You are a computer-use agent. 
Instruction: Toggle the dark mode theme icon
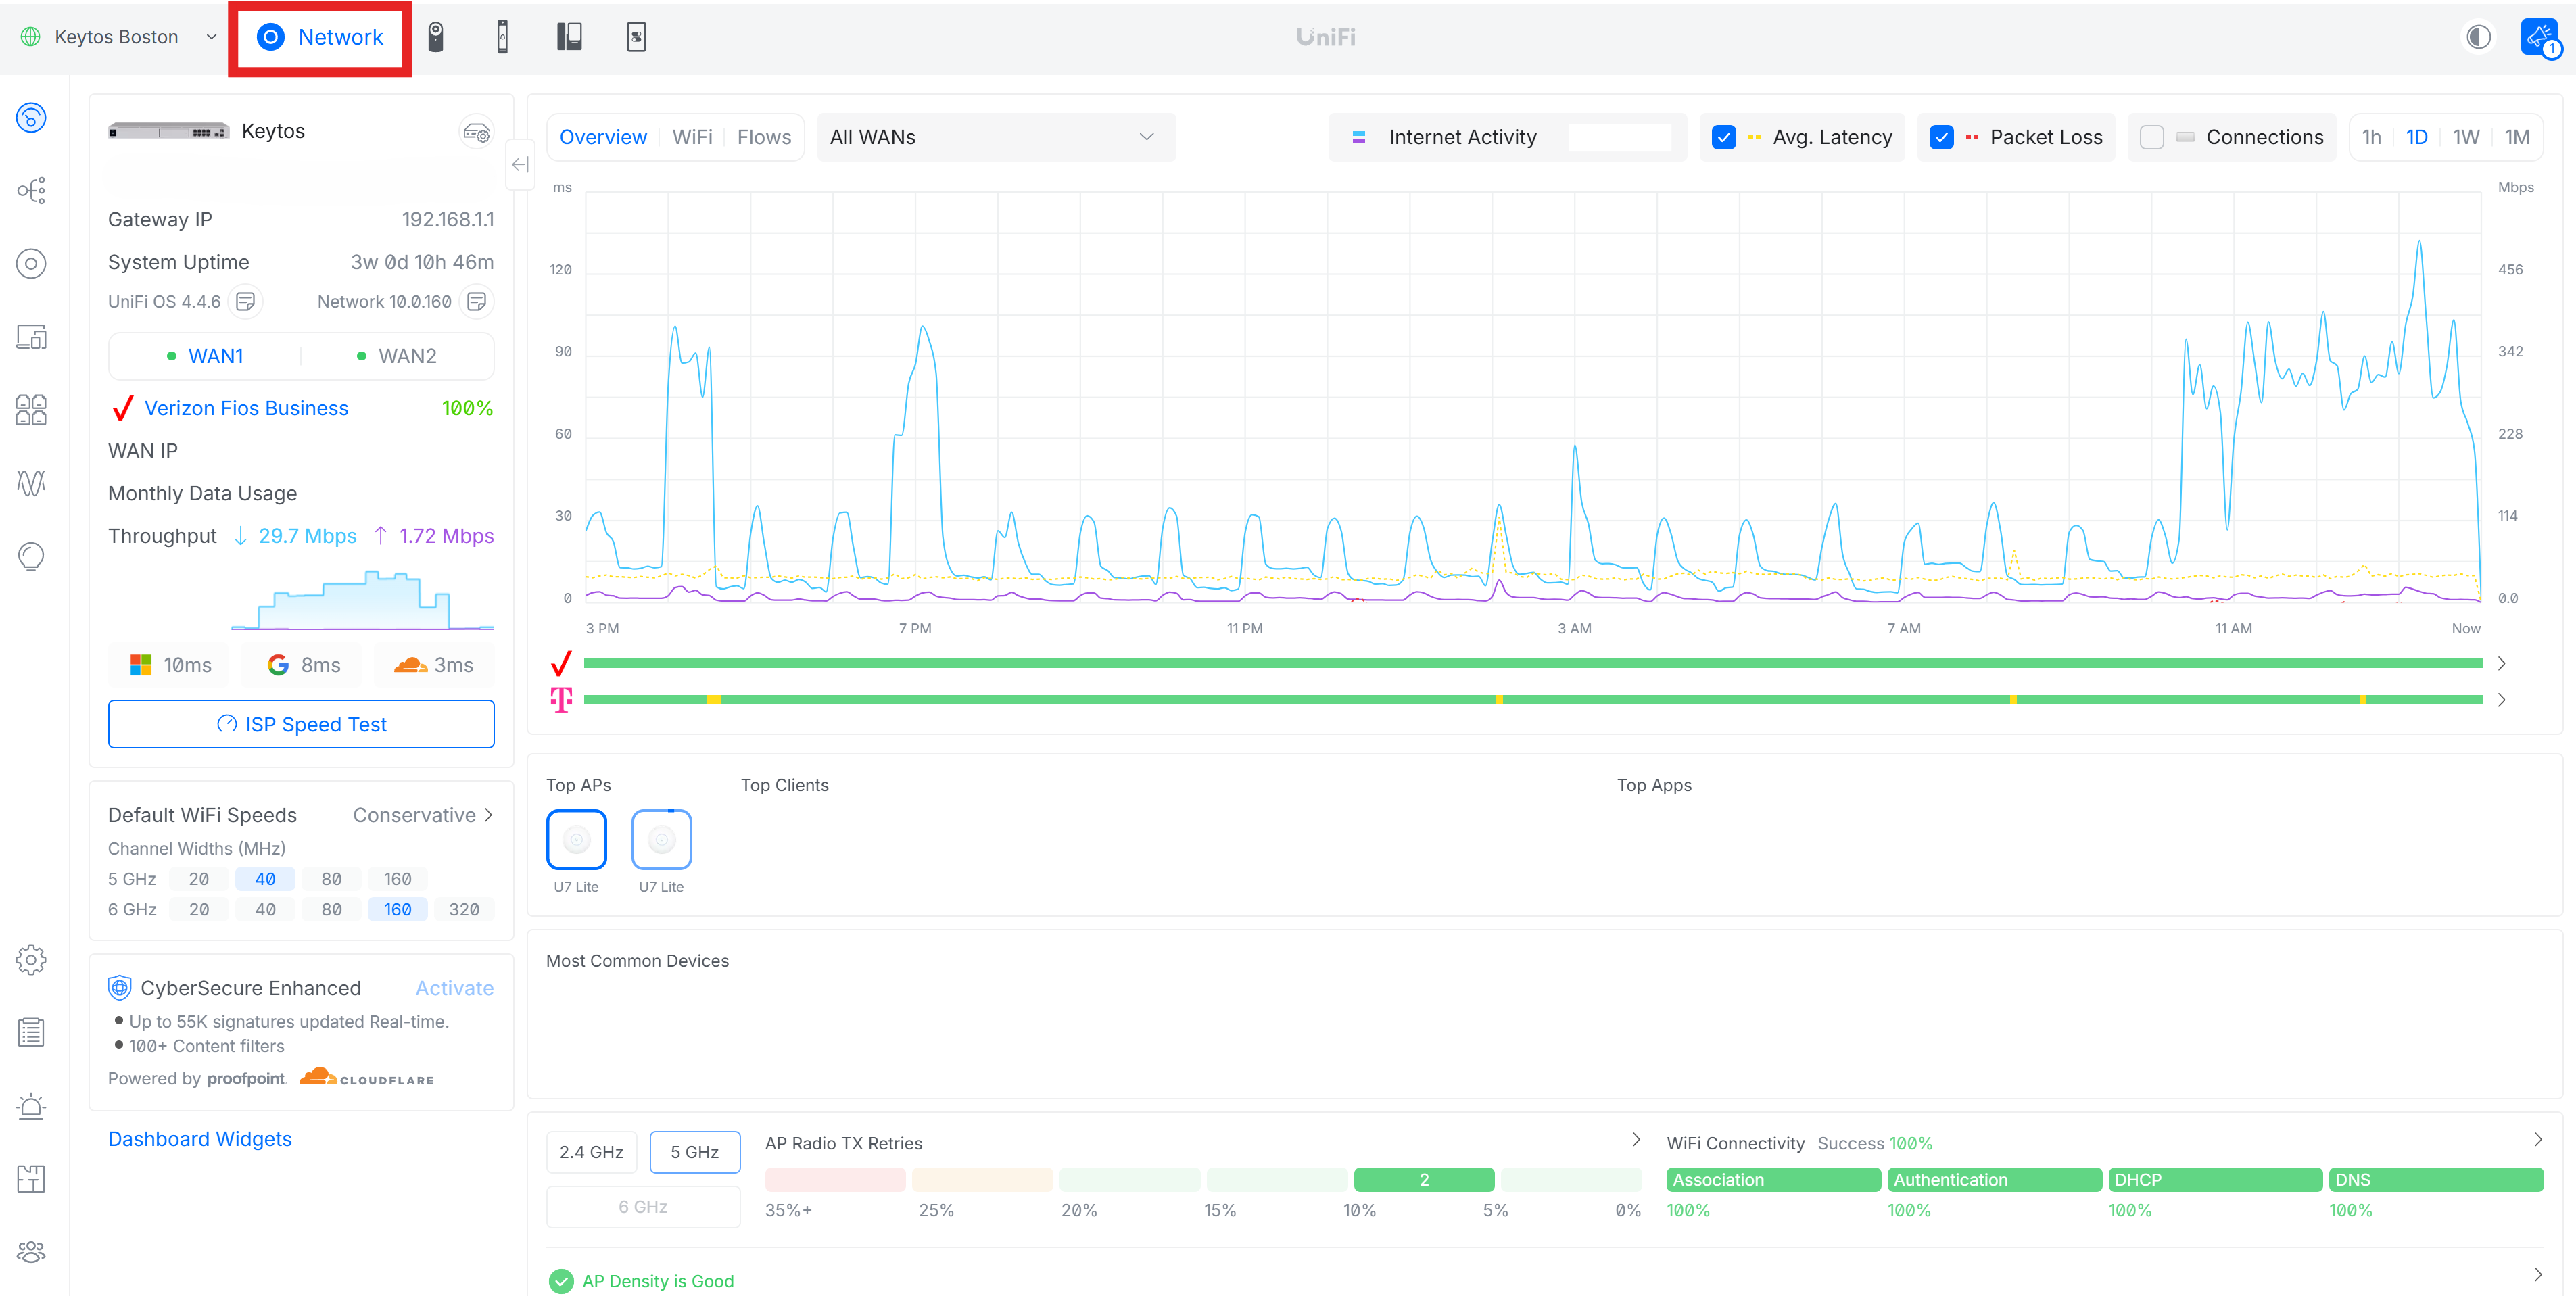(x=2478, y=37)
